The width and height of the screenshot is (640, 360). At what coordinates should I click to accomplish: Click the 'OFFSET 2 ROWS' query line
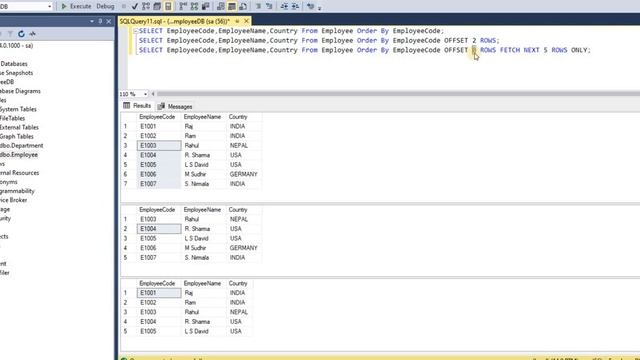click(319, 40)
